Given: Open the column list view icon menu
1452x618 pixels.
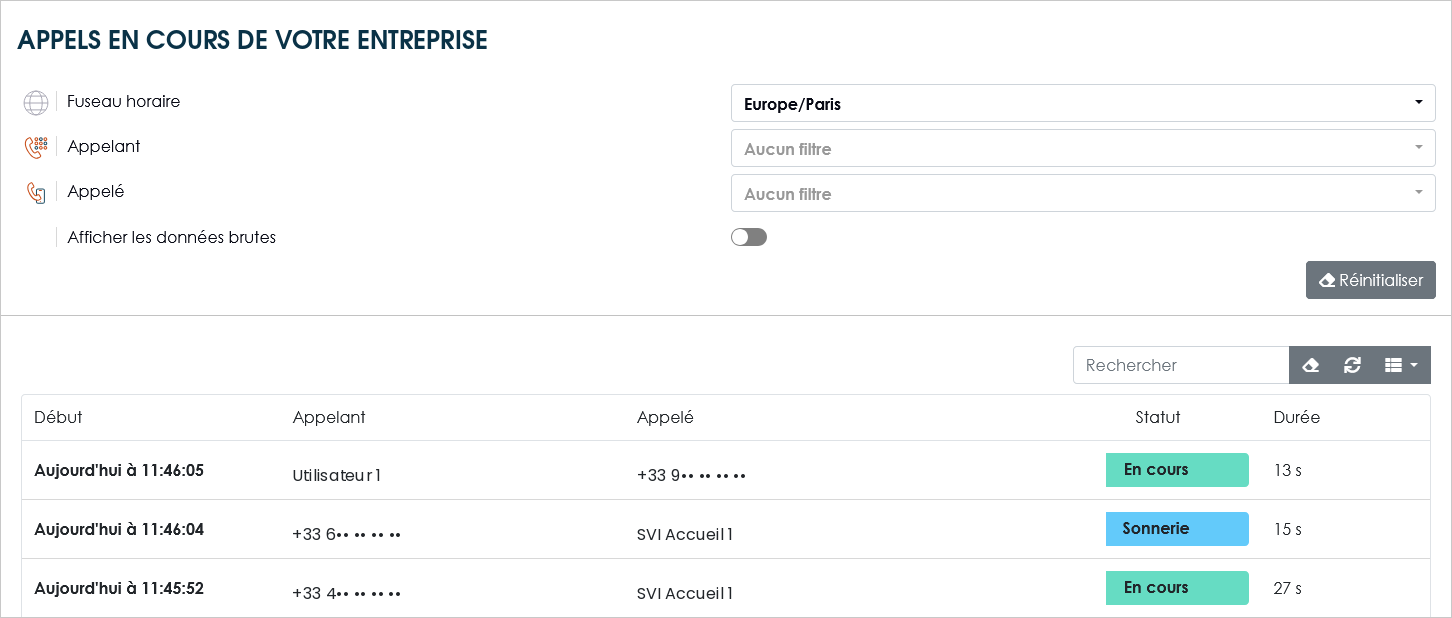Looking at the screenshot, I should tap(1401, 365).
